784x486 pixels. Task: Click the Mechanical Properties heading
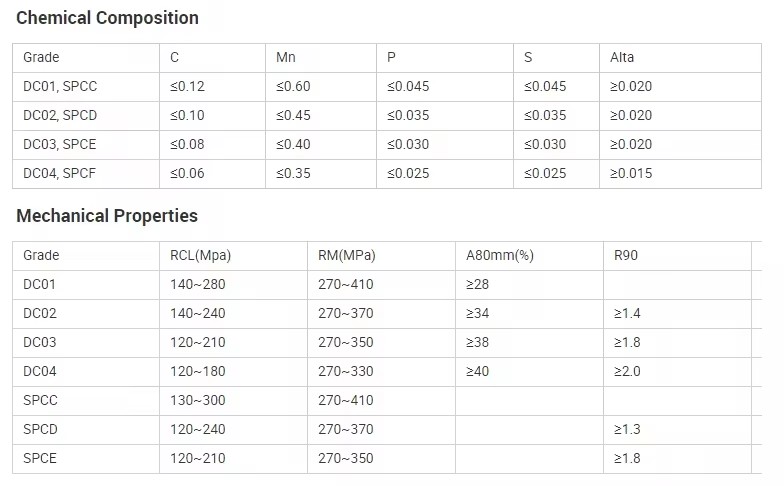(x=107, y=216)
